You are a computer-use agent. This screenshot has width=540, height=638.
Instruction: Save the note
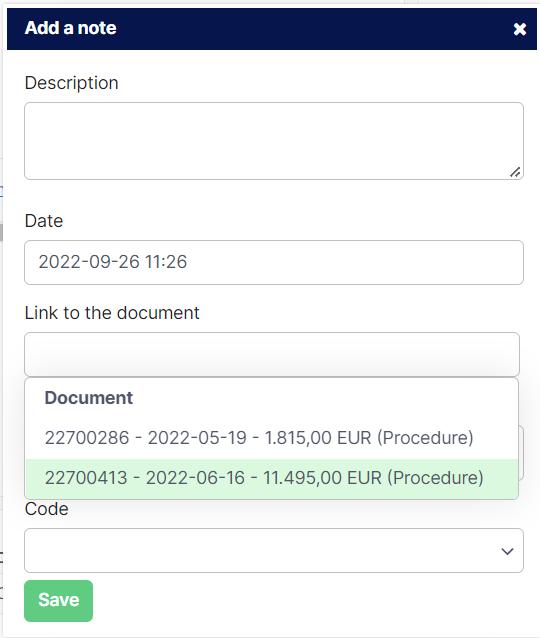pyautogui.click(x=59, y=601)
